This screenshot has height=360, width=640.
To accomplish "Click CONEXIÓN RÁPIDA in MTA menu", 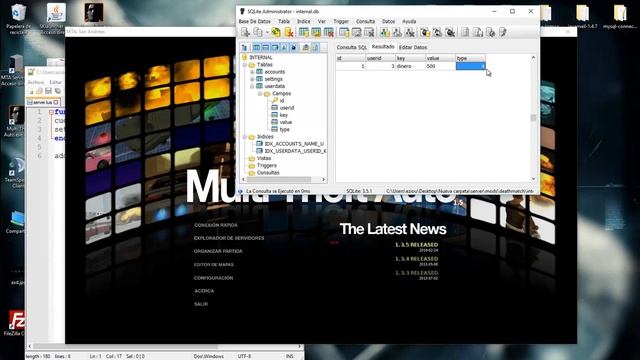I will point(216,225).
